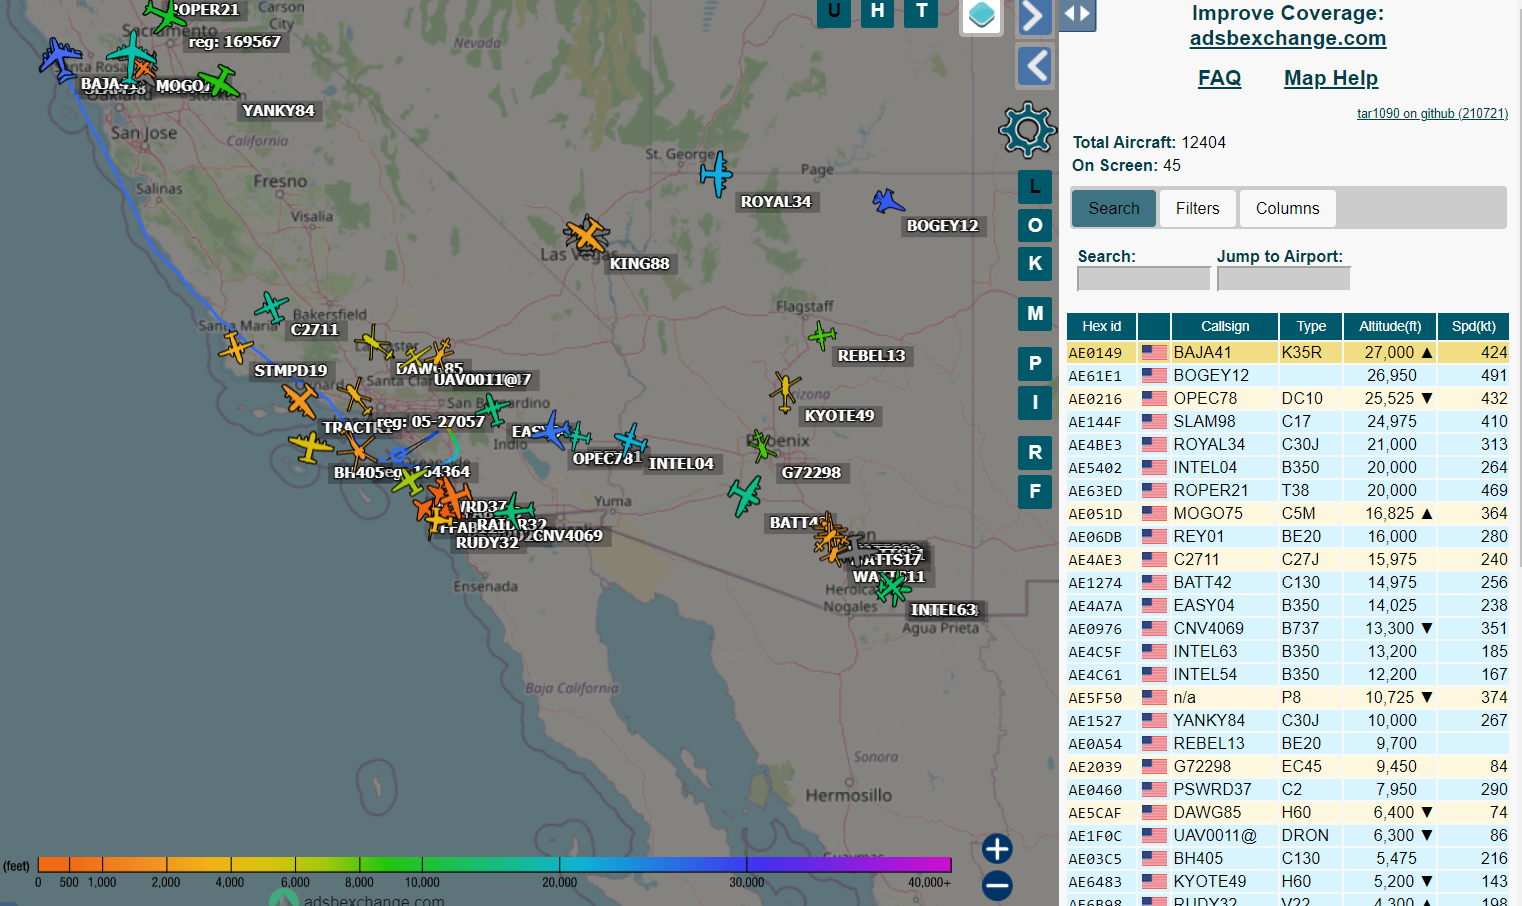This screenshot has height=906, width=1522.
Task: Select the ROPER21 aircraft icon on map
Action: pyautogui.click(x=165, y=15)
